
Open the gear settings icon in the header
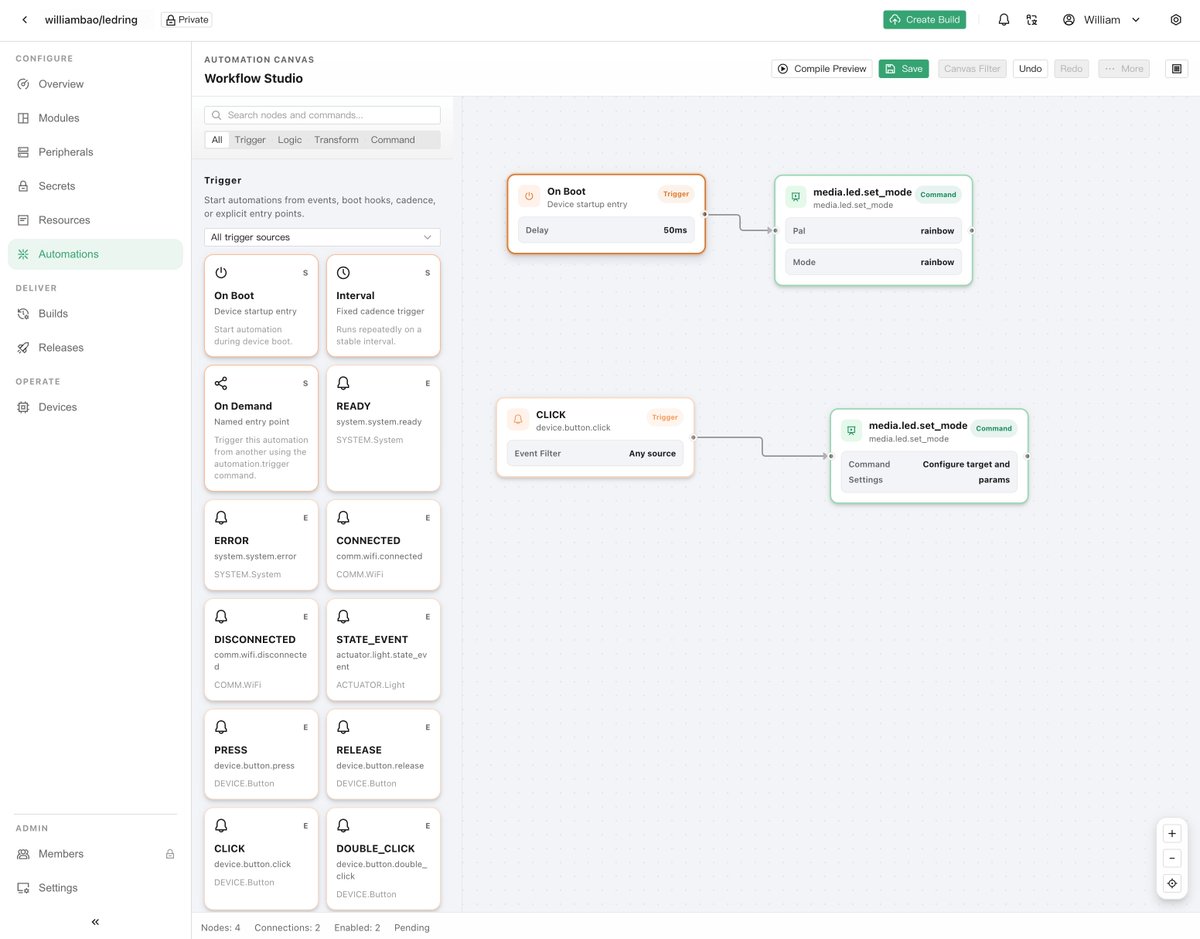click(x=1176, y=20)
